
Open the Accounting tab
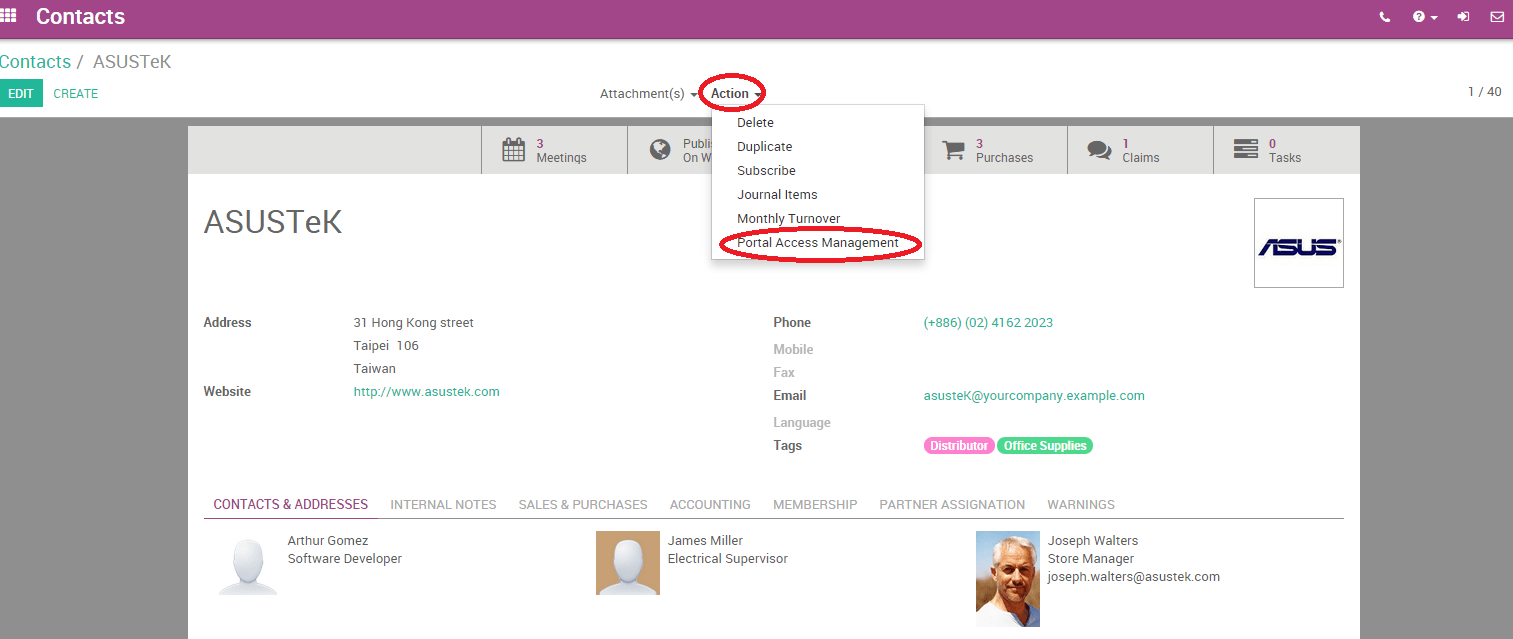[x=710, y=504]
